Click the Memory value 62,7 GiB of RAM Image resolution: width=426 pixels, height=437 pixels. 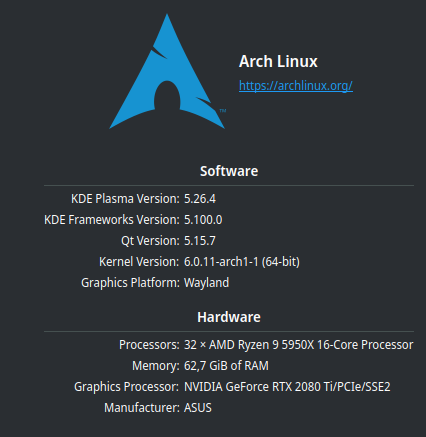point(226,366)
